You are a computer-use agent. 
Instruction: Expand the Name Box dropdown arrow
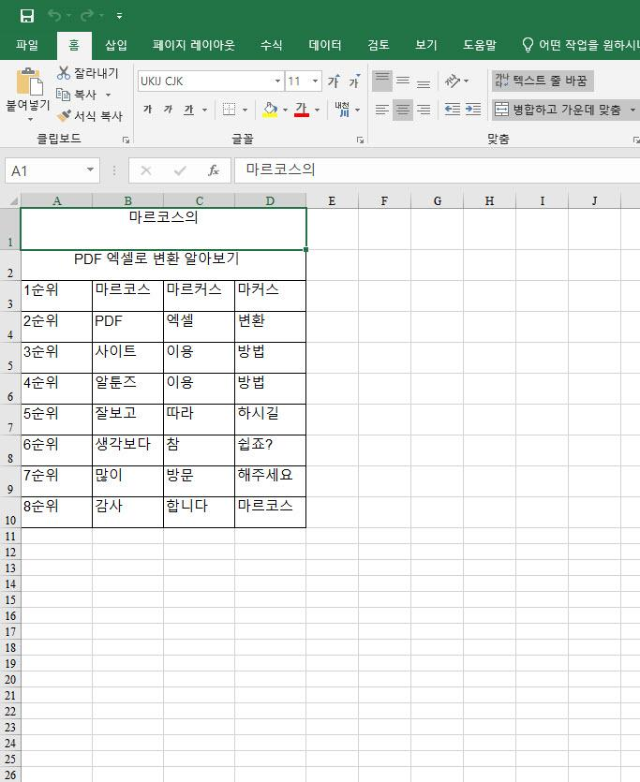(90, 170)
